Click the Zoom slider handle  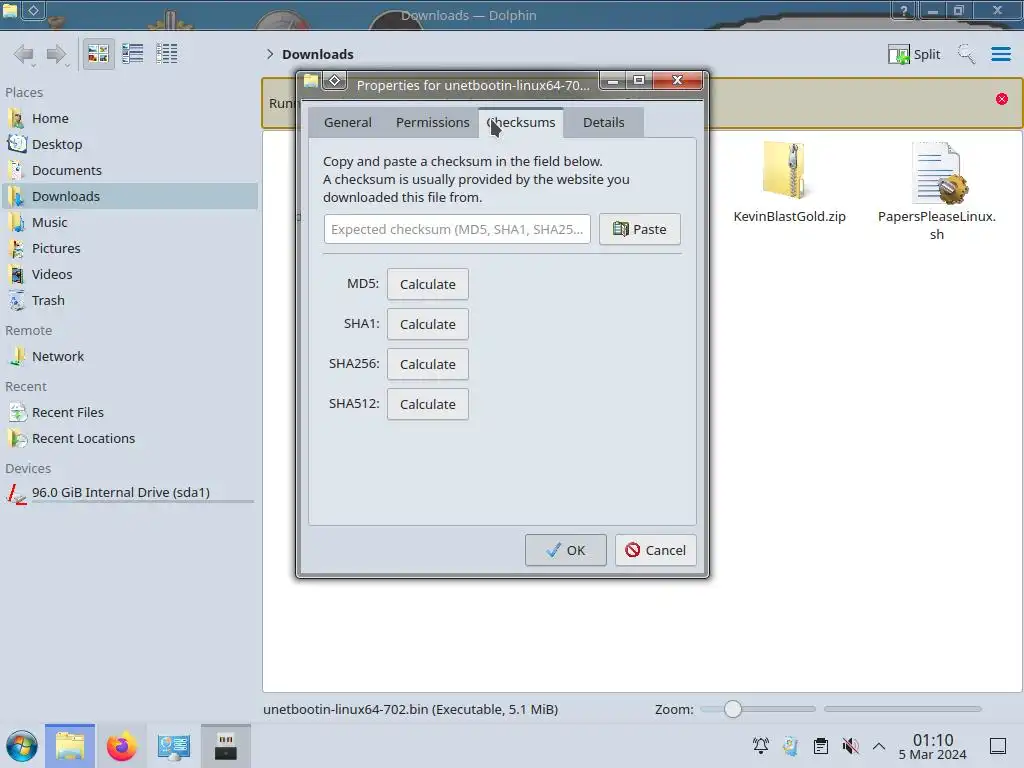pyautogui.click(x=733, y=709)
